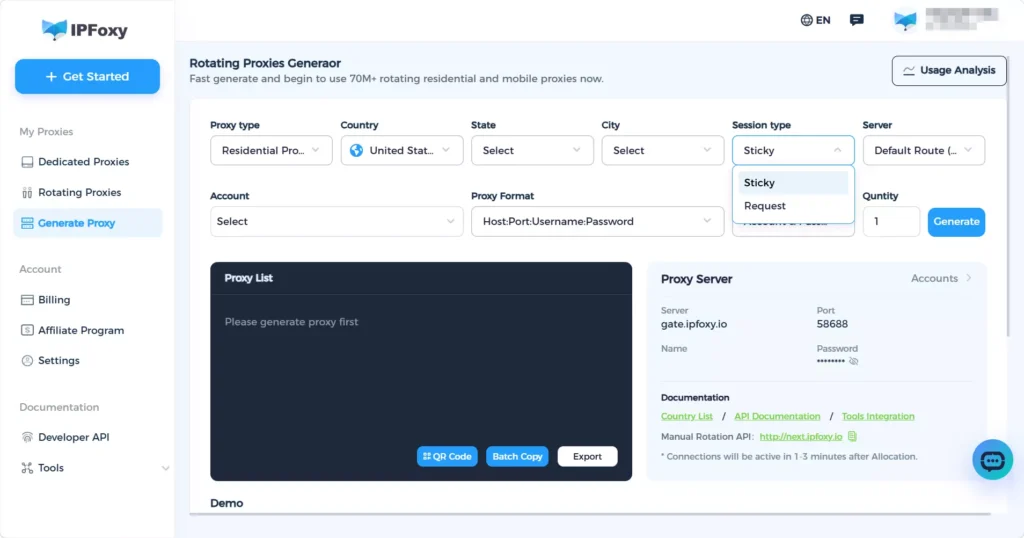Image resolution: width=1024 pixels, height=538 pixels.
Task: Go to Billing in sidebar
Action: click(x=54, y=300)
